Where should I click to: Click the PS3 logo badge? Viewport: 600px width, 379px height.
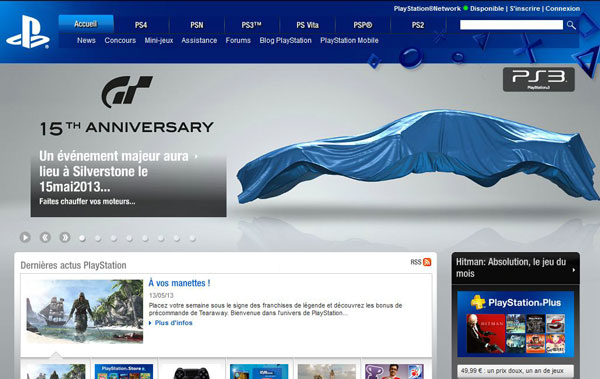tap(538, 79)
